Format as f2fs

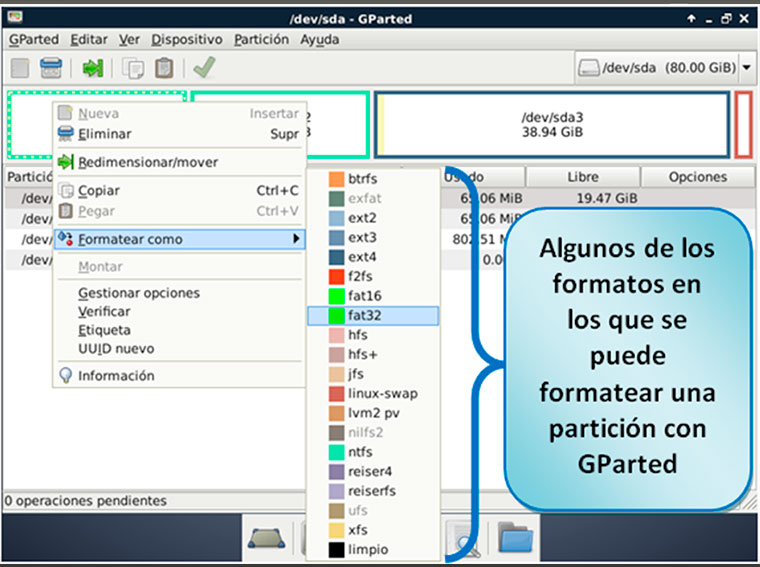pos(373,276)
